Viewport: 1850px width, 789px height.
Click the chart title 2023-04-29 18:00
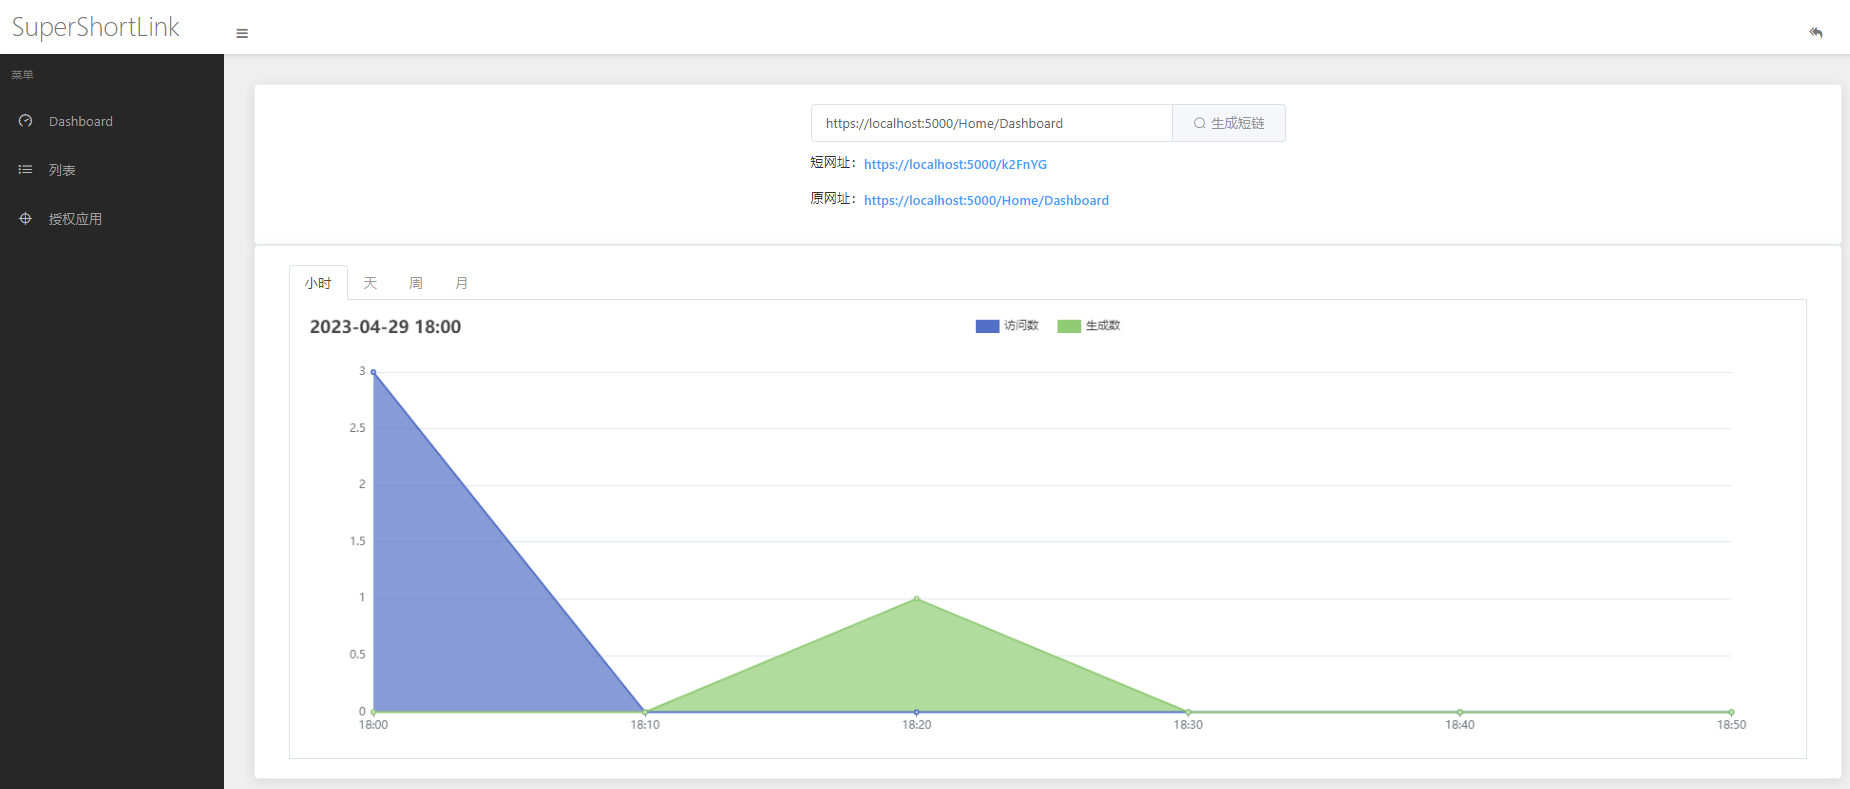385,327
